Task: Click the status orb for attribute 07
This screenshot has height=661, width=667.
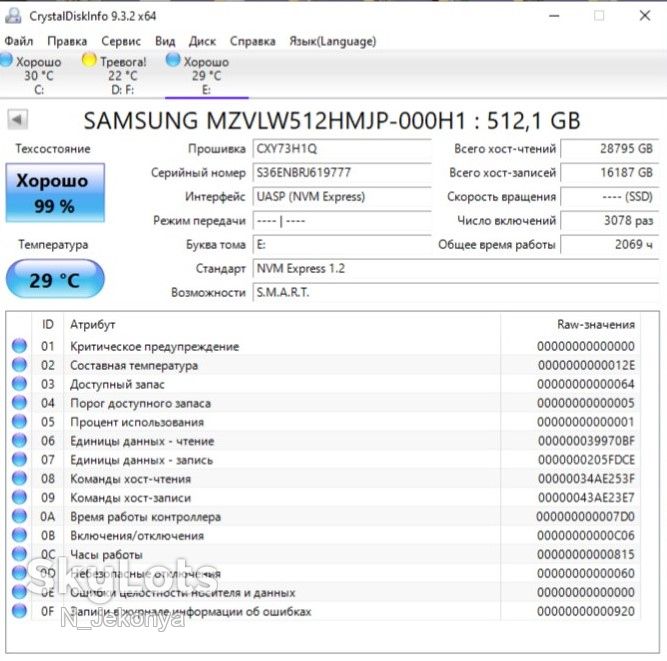Action: click(19, 459)
